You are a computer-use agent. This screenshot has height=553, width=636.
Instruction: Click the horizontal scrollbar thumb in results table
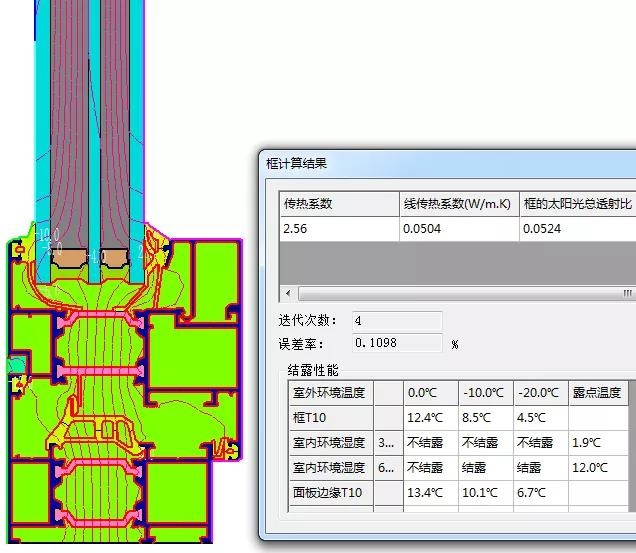click(x=466, y=293)
